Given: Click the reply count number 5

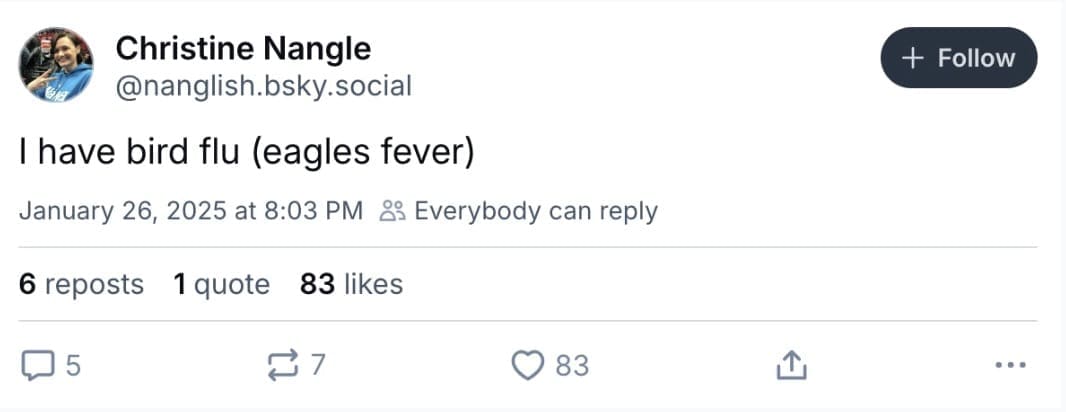Looking at the screenshot, I should click(72, 366).
